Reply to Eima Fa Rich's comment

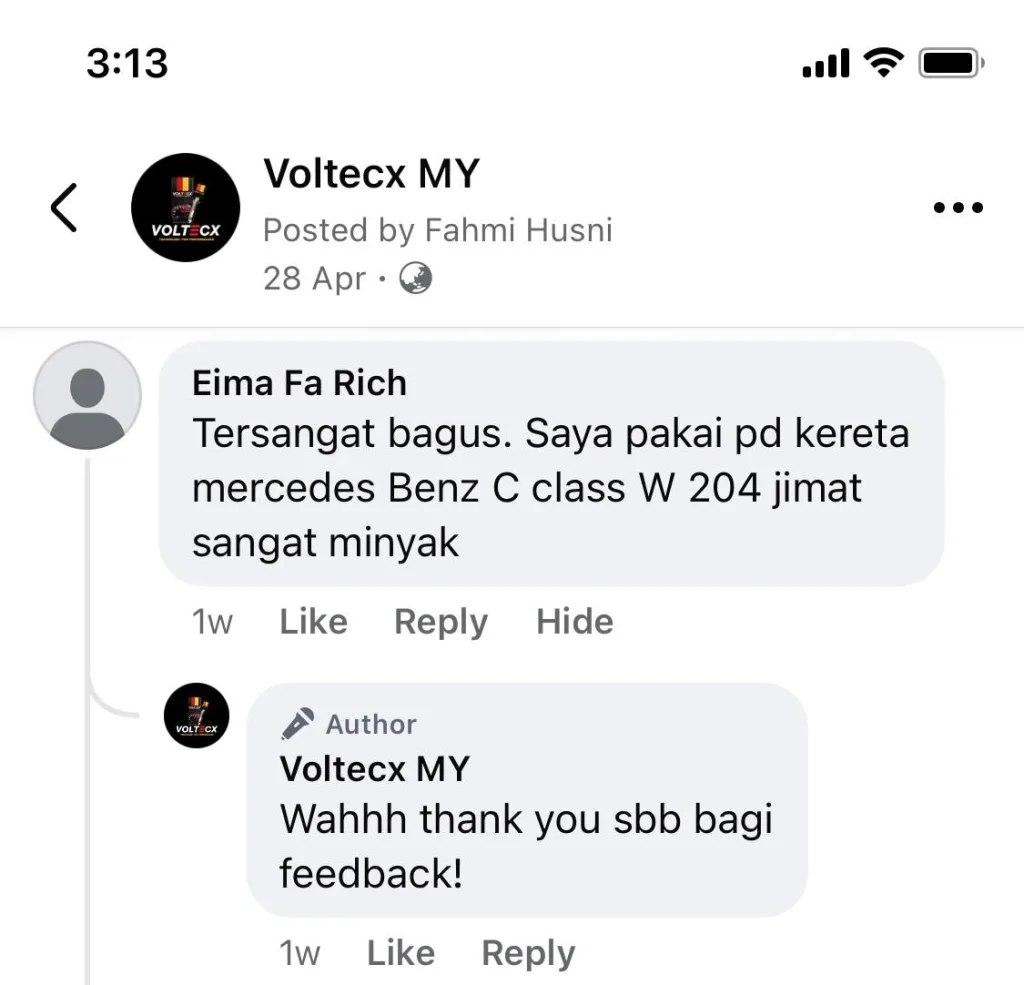click(441, 622)
